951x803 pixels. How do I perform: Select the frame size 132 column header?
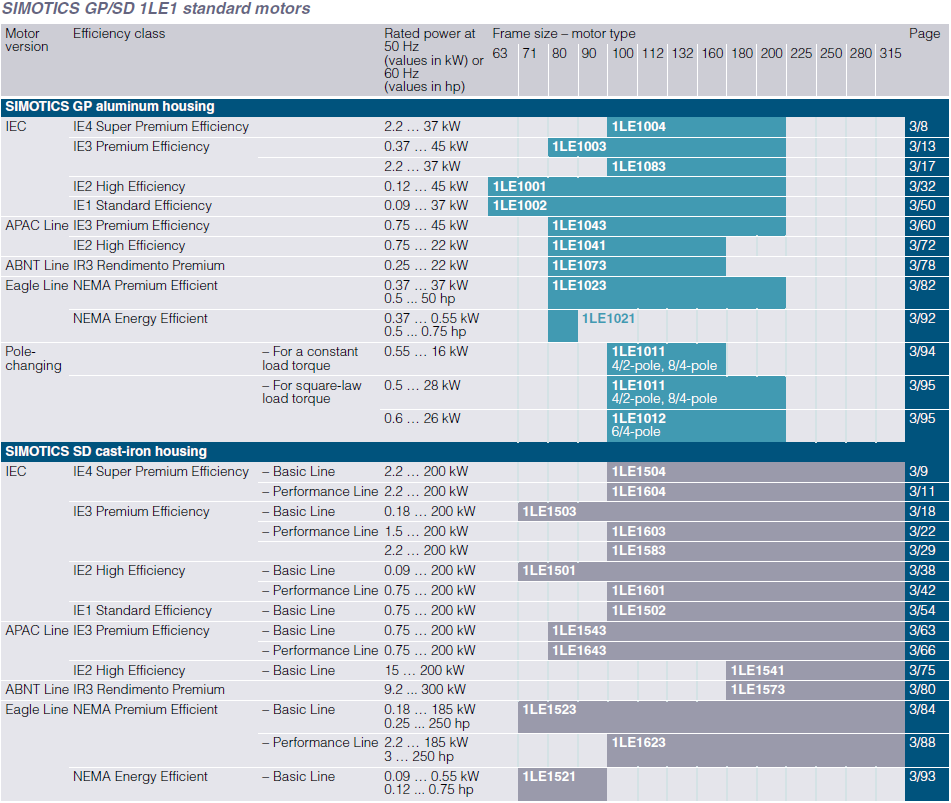(682, 53)
